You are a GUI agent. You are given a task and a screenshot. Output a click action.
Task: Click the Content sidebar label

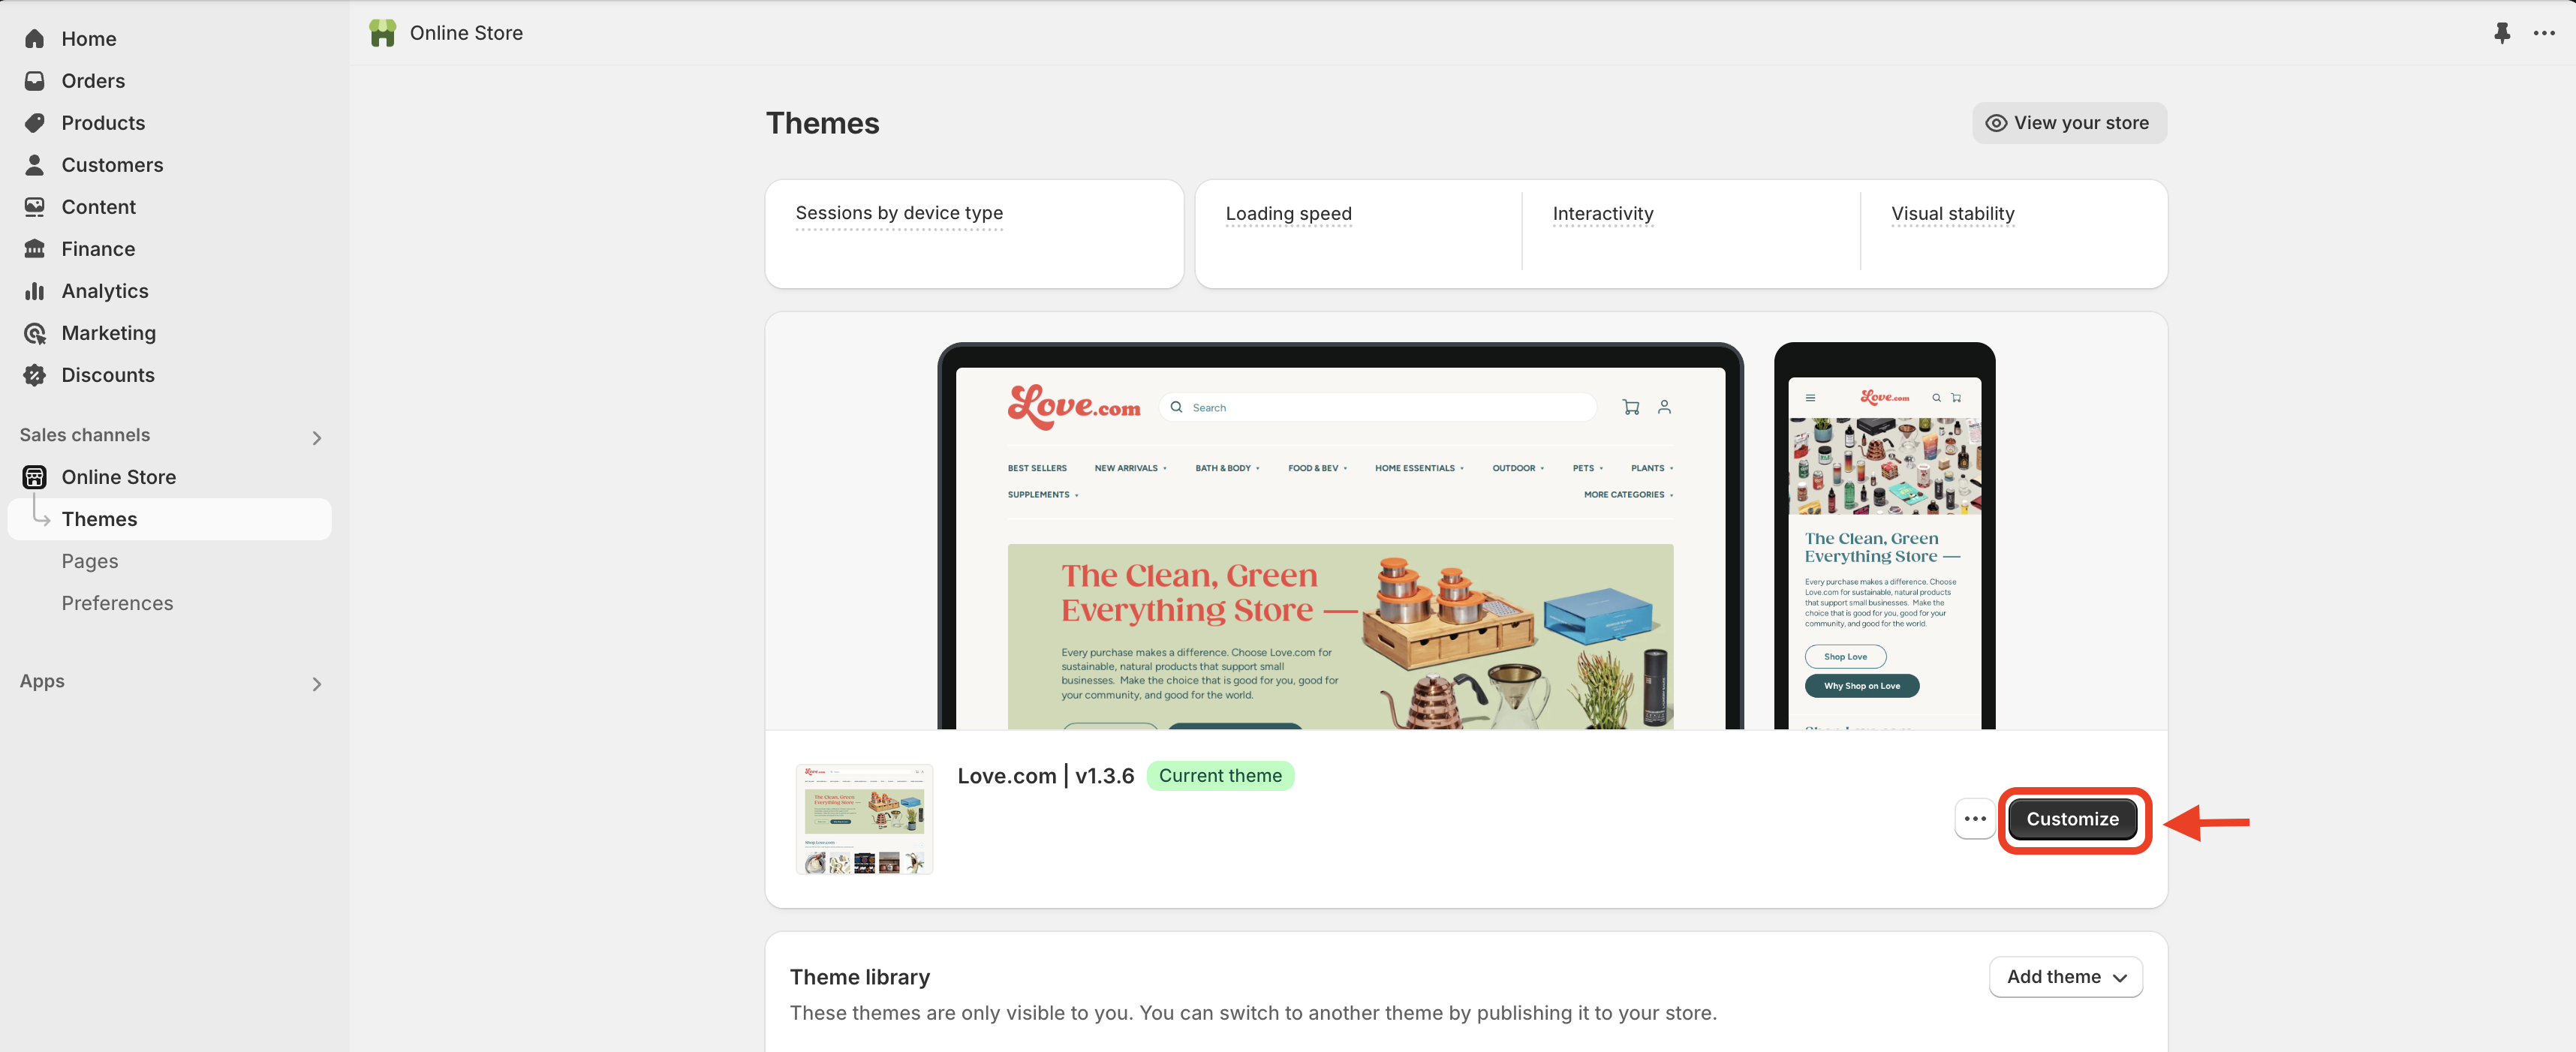coord(98,207)
